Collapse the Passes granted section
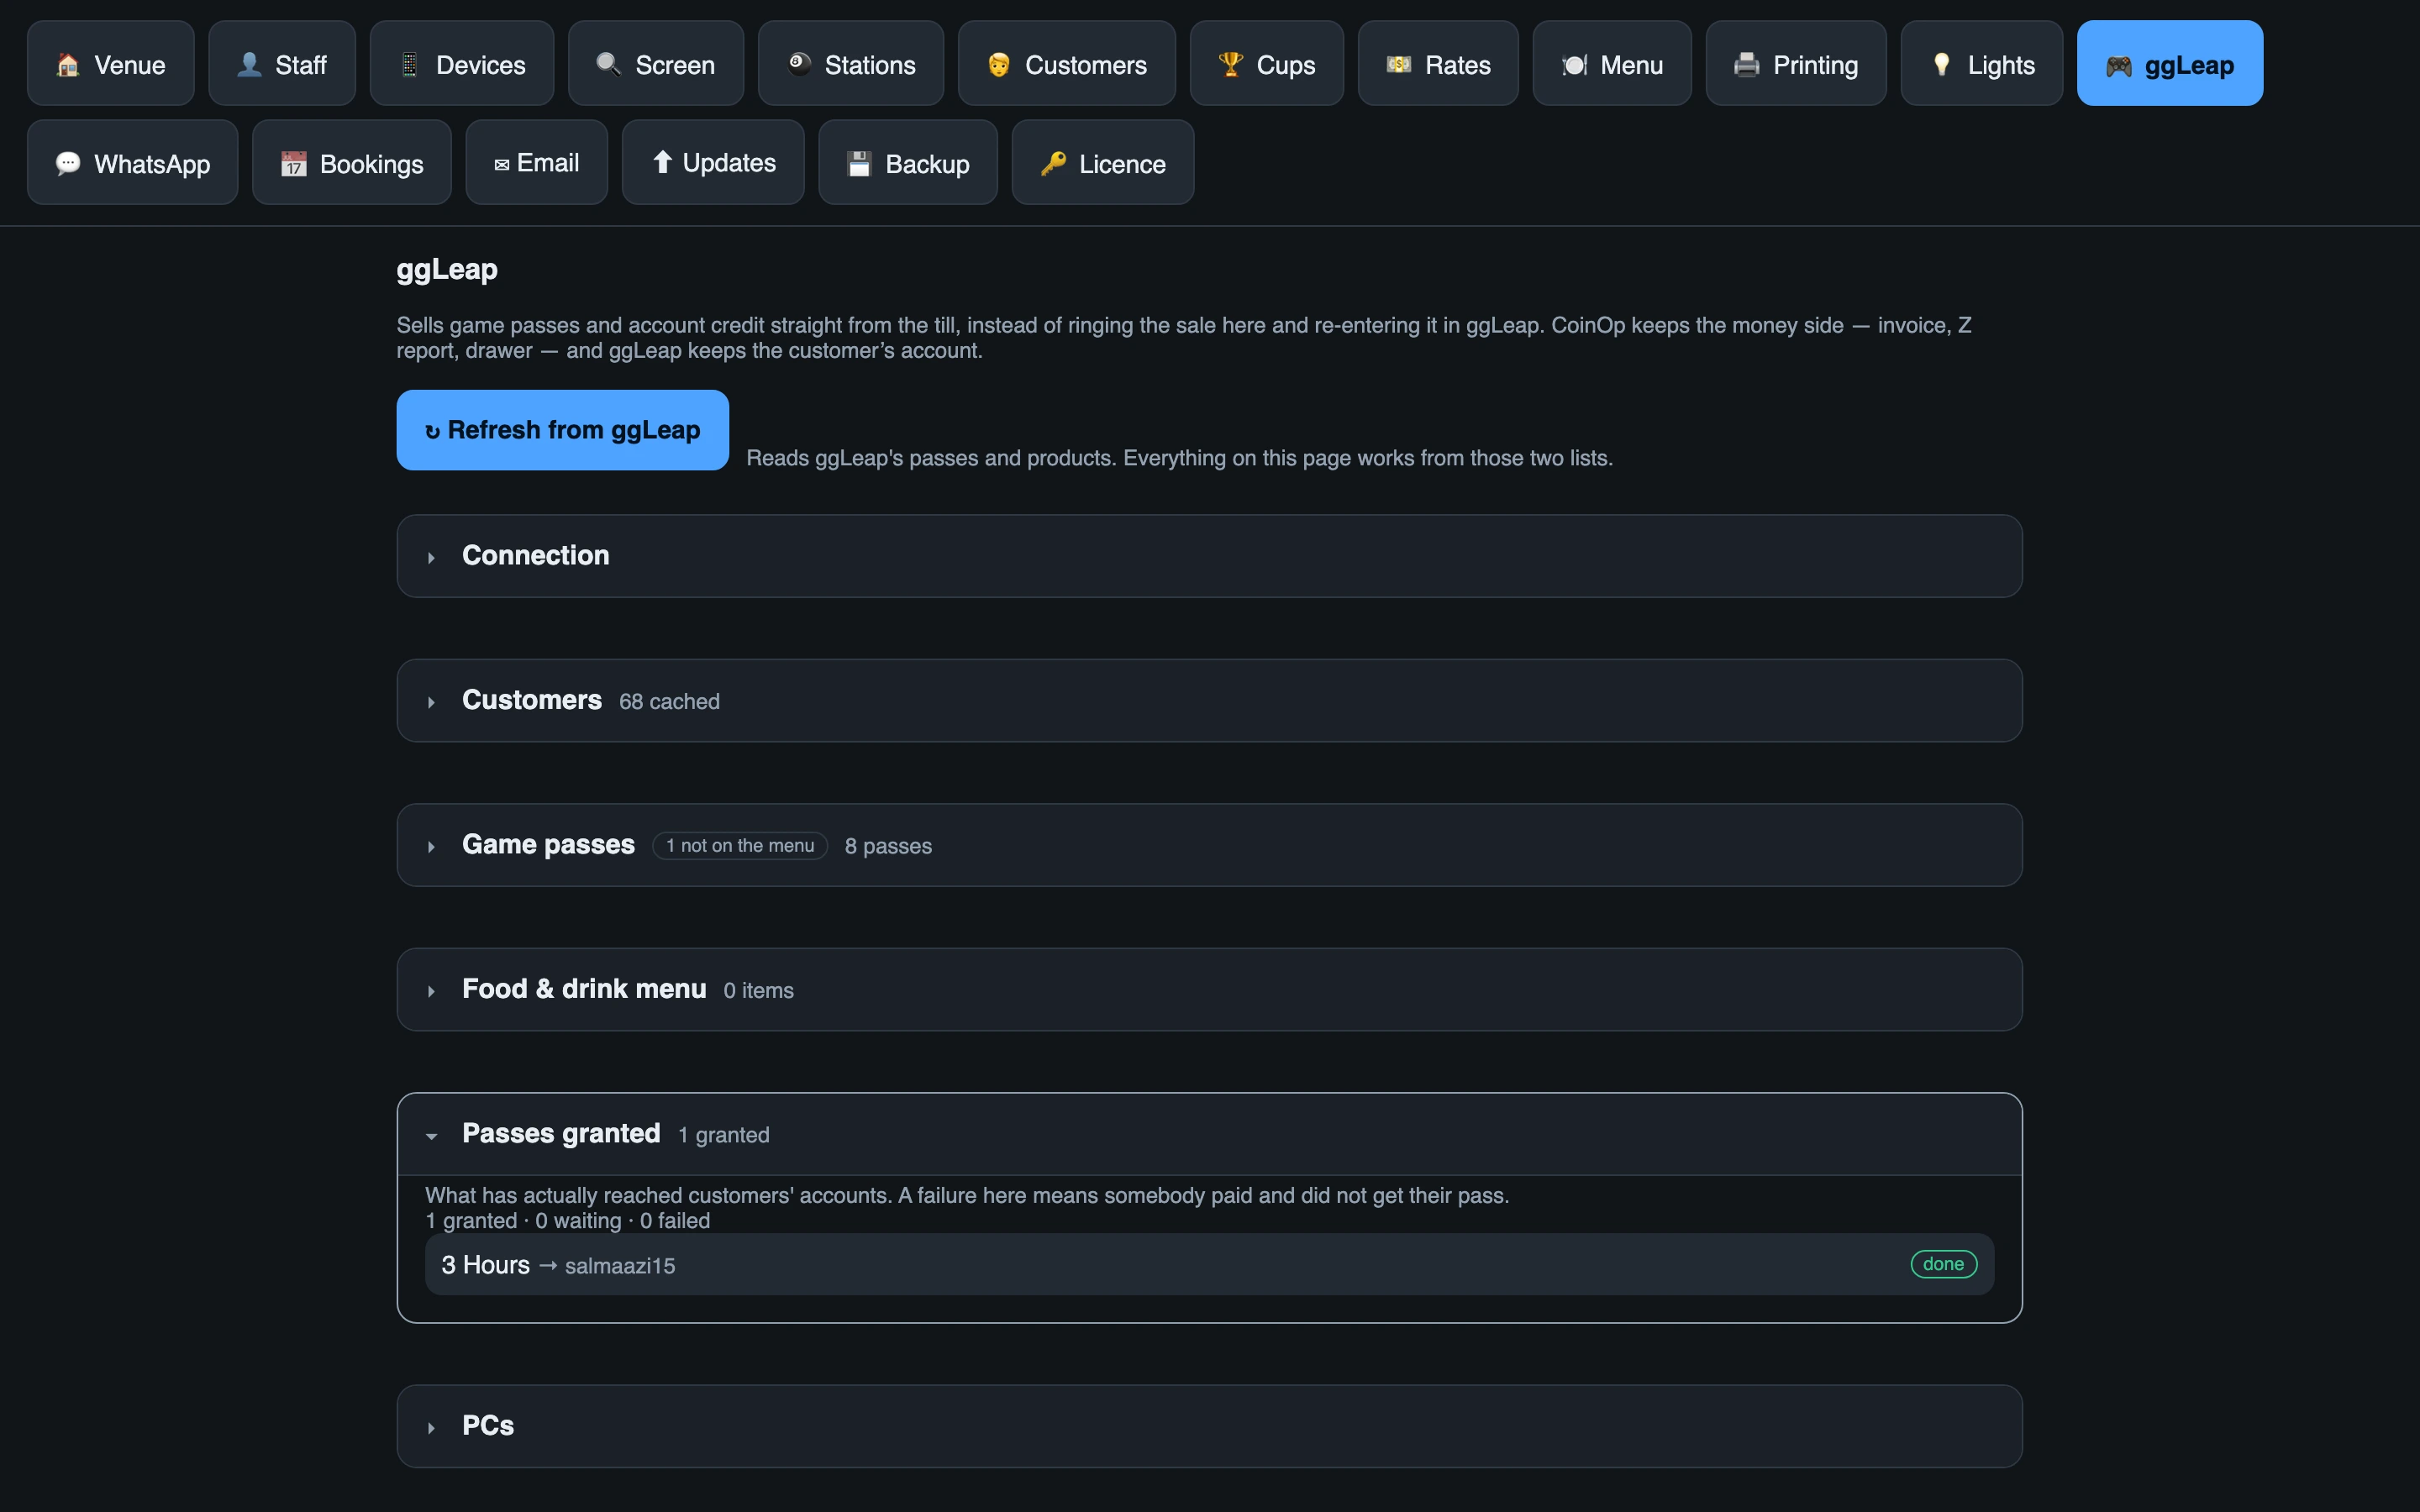 [1209, 1134]
